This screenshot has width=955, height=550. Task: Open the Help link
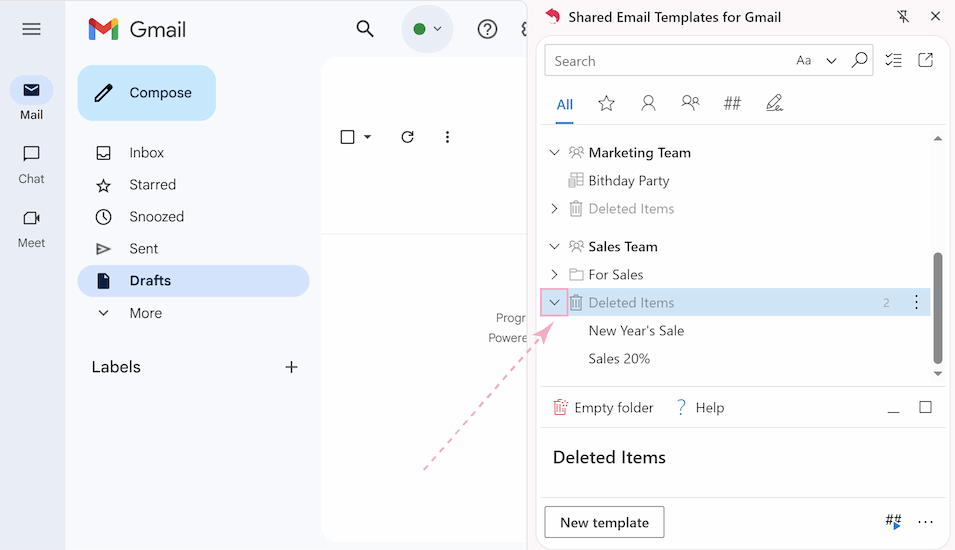700,407
